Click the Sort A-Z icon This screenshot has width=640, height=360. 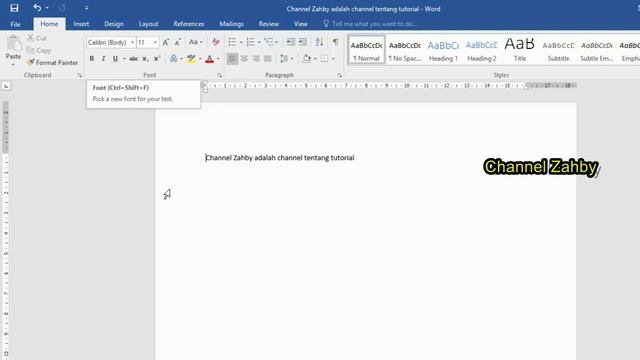click(319, 42)
